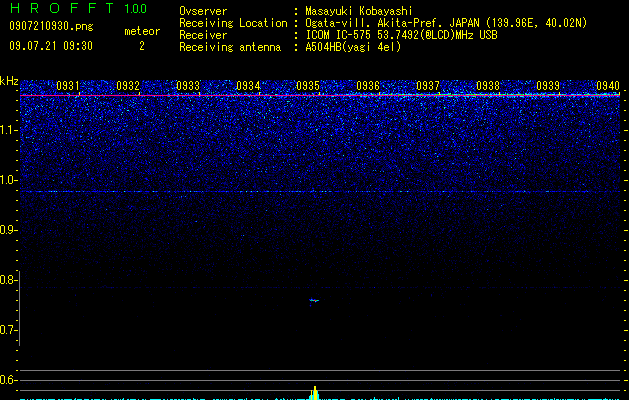Click the yellow signal peak at bottom

click(x=315, y=393)
